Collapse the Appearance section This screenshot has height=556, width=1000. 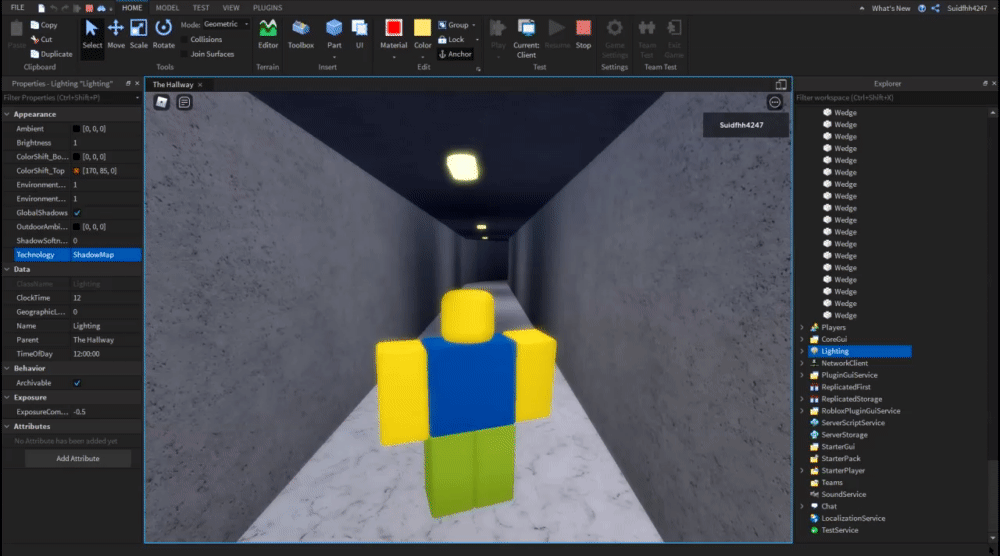tap(7, 114)
